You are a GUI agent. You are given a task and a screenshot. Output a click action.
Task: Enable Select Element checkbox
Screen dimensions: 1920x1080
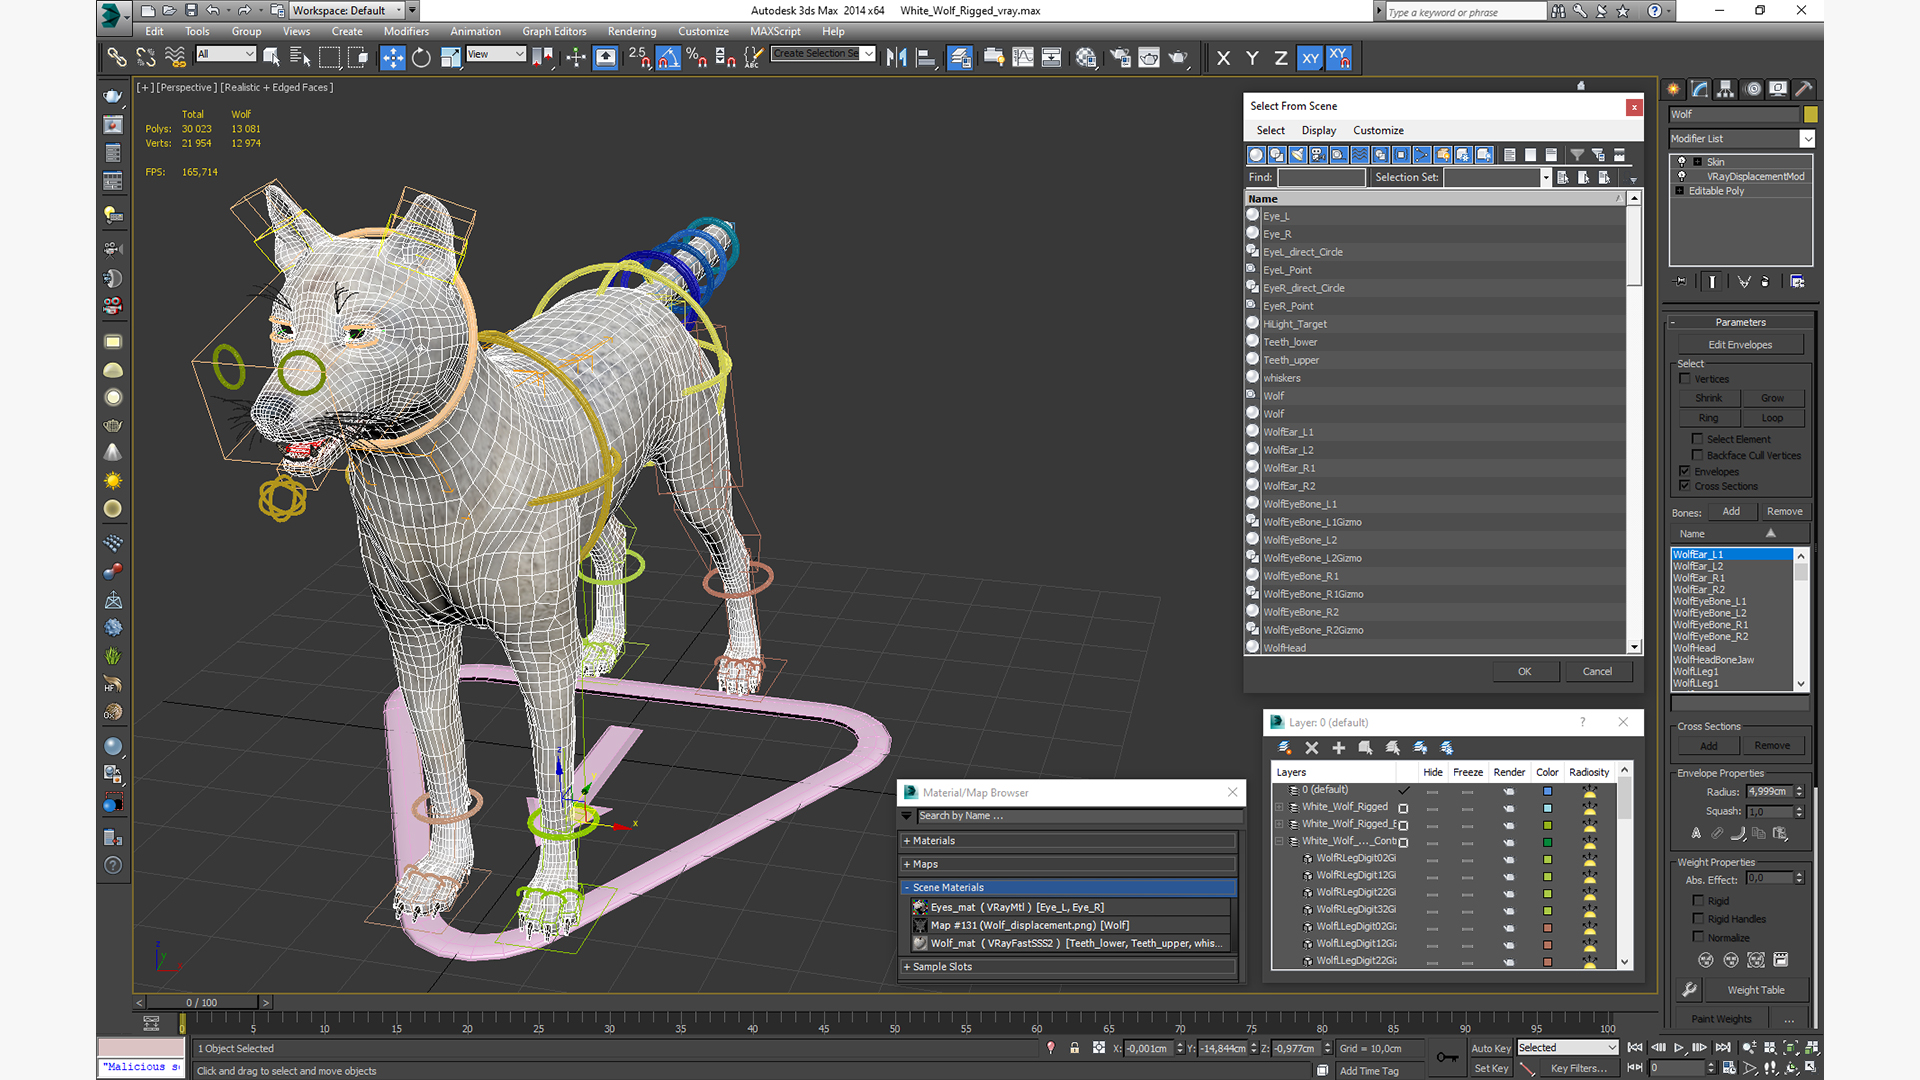coord(1697,439)
